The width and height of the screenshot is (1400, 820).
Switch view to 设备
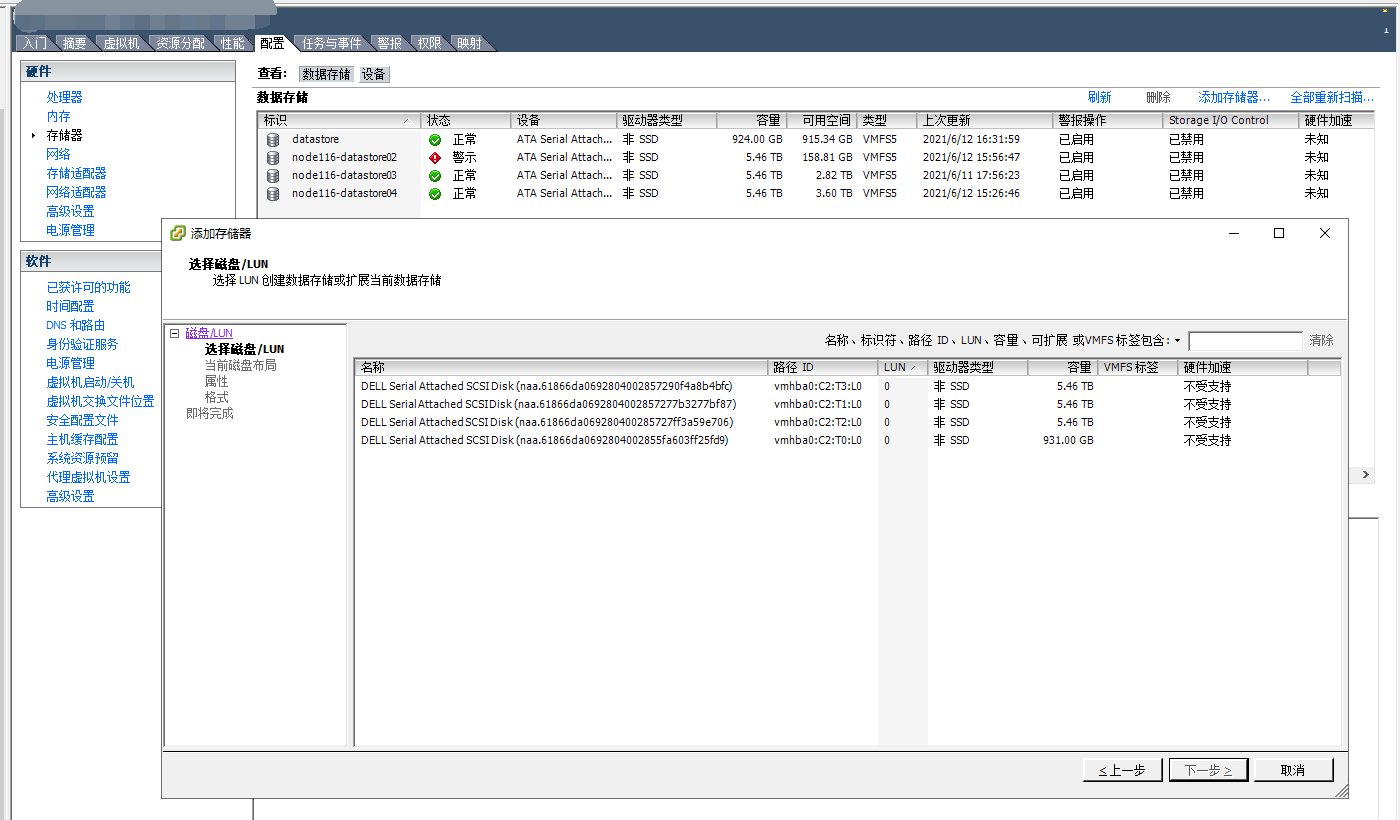tap(374, 75)
